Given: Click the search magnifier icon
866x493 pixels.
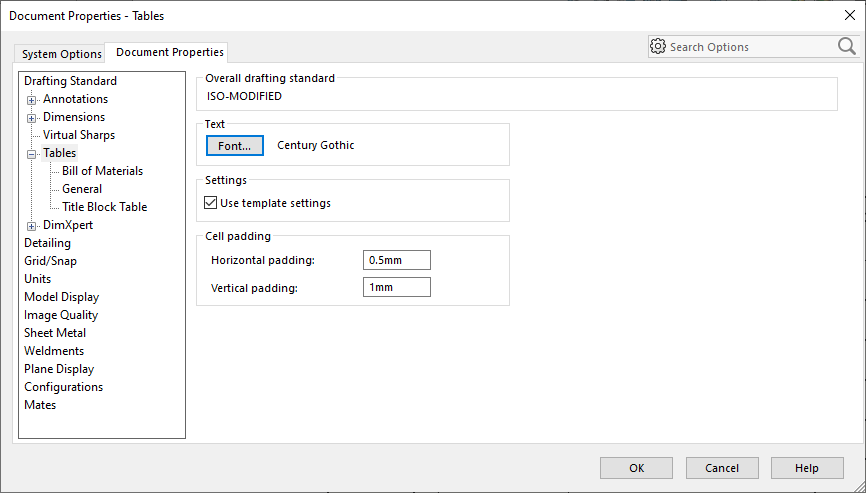Looking at the screenshot, I should (846, 46).
